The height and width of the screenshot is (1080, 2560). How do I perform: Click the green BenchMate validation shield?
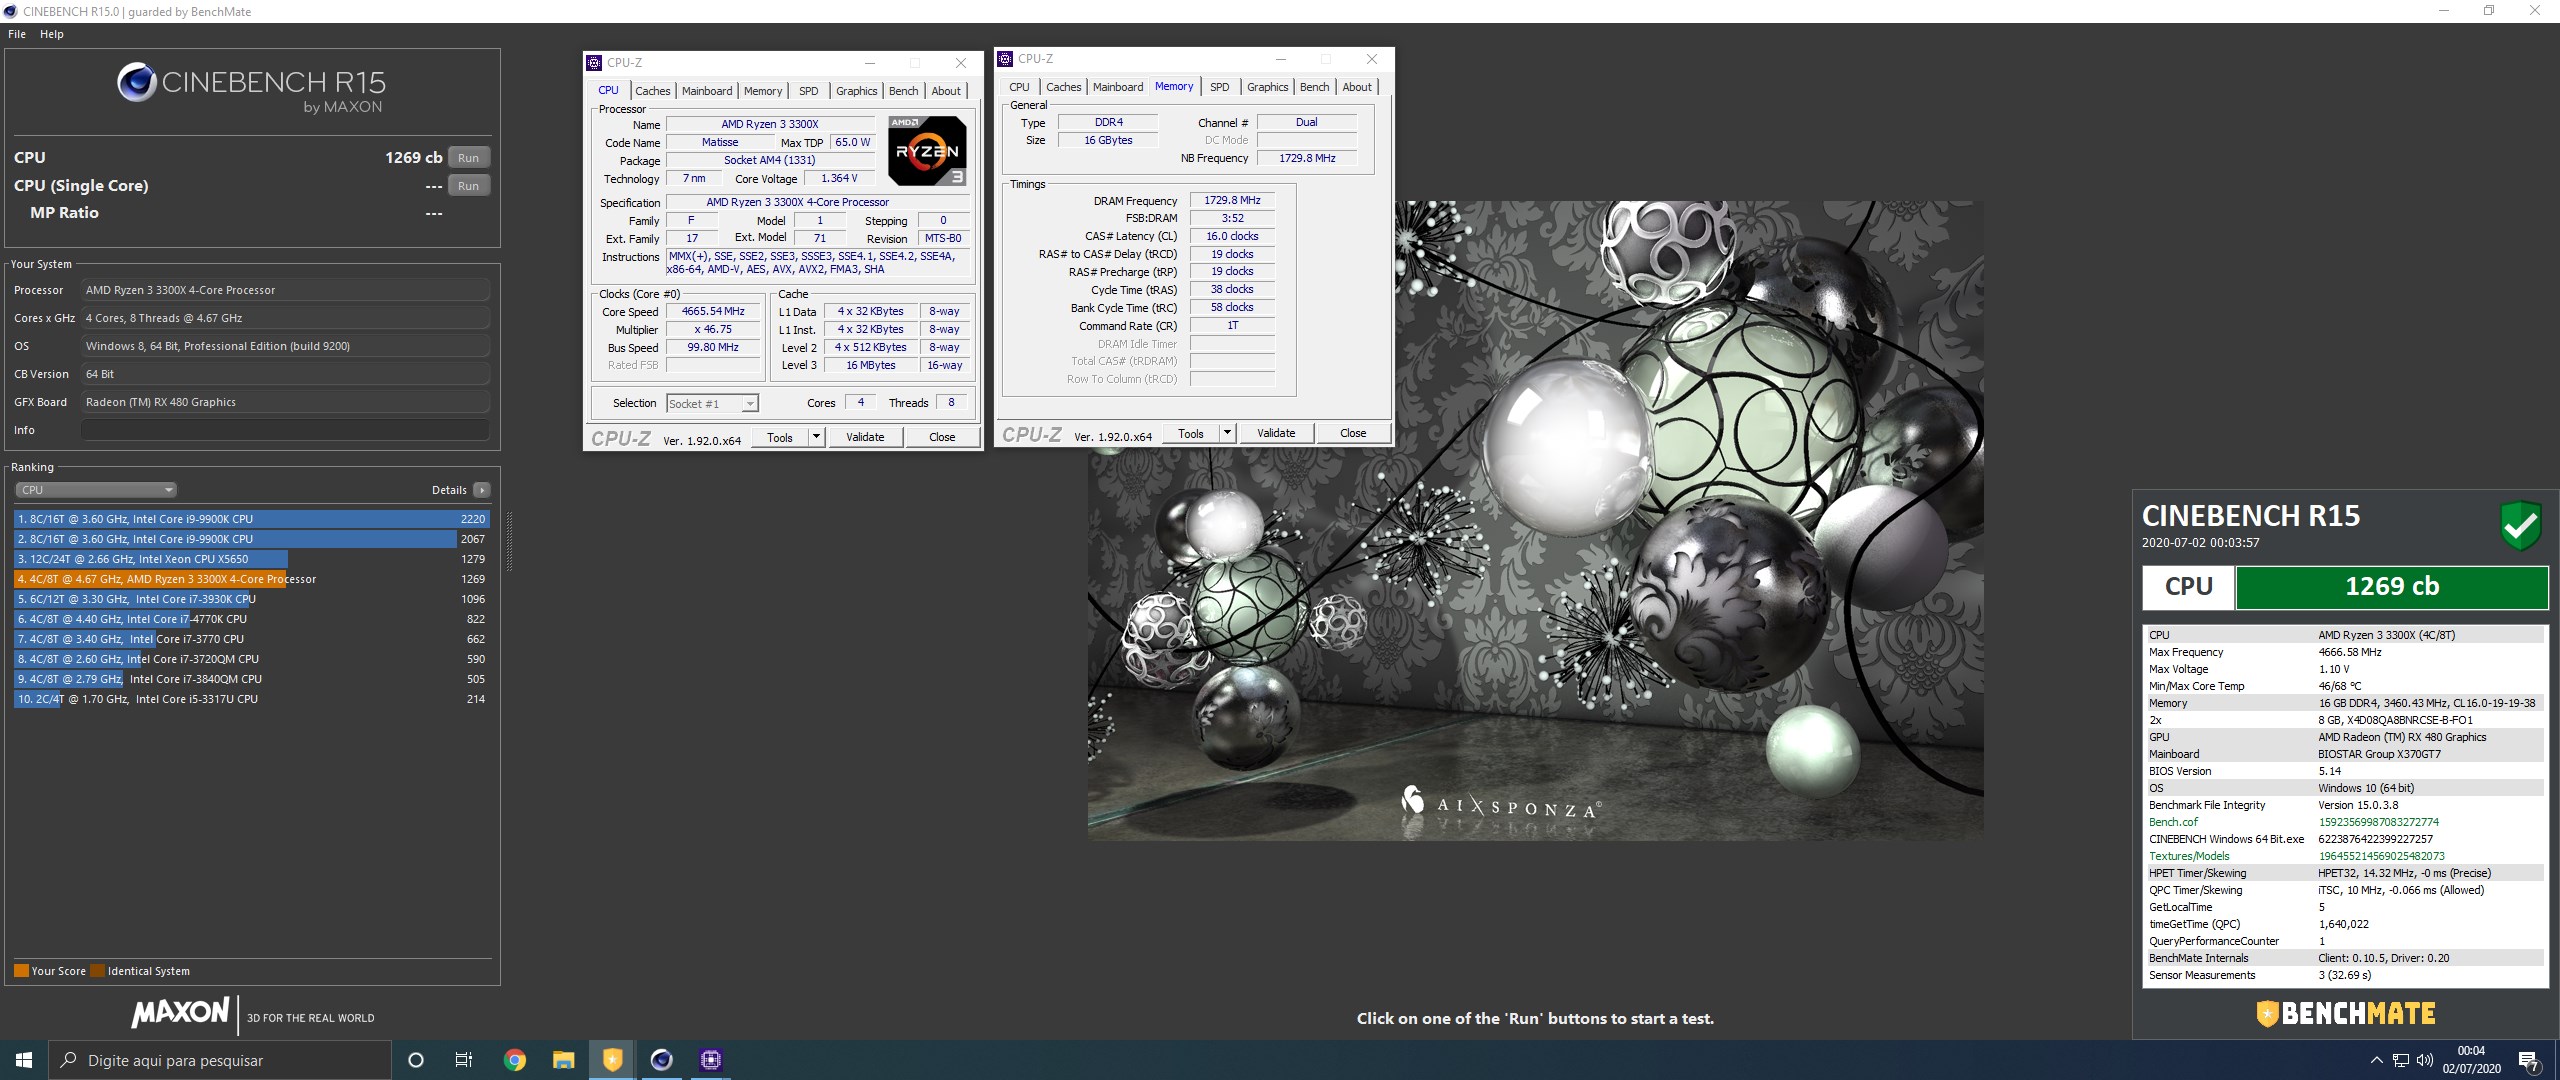[x=2520, y=525]
